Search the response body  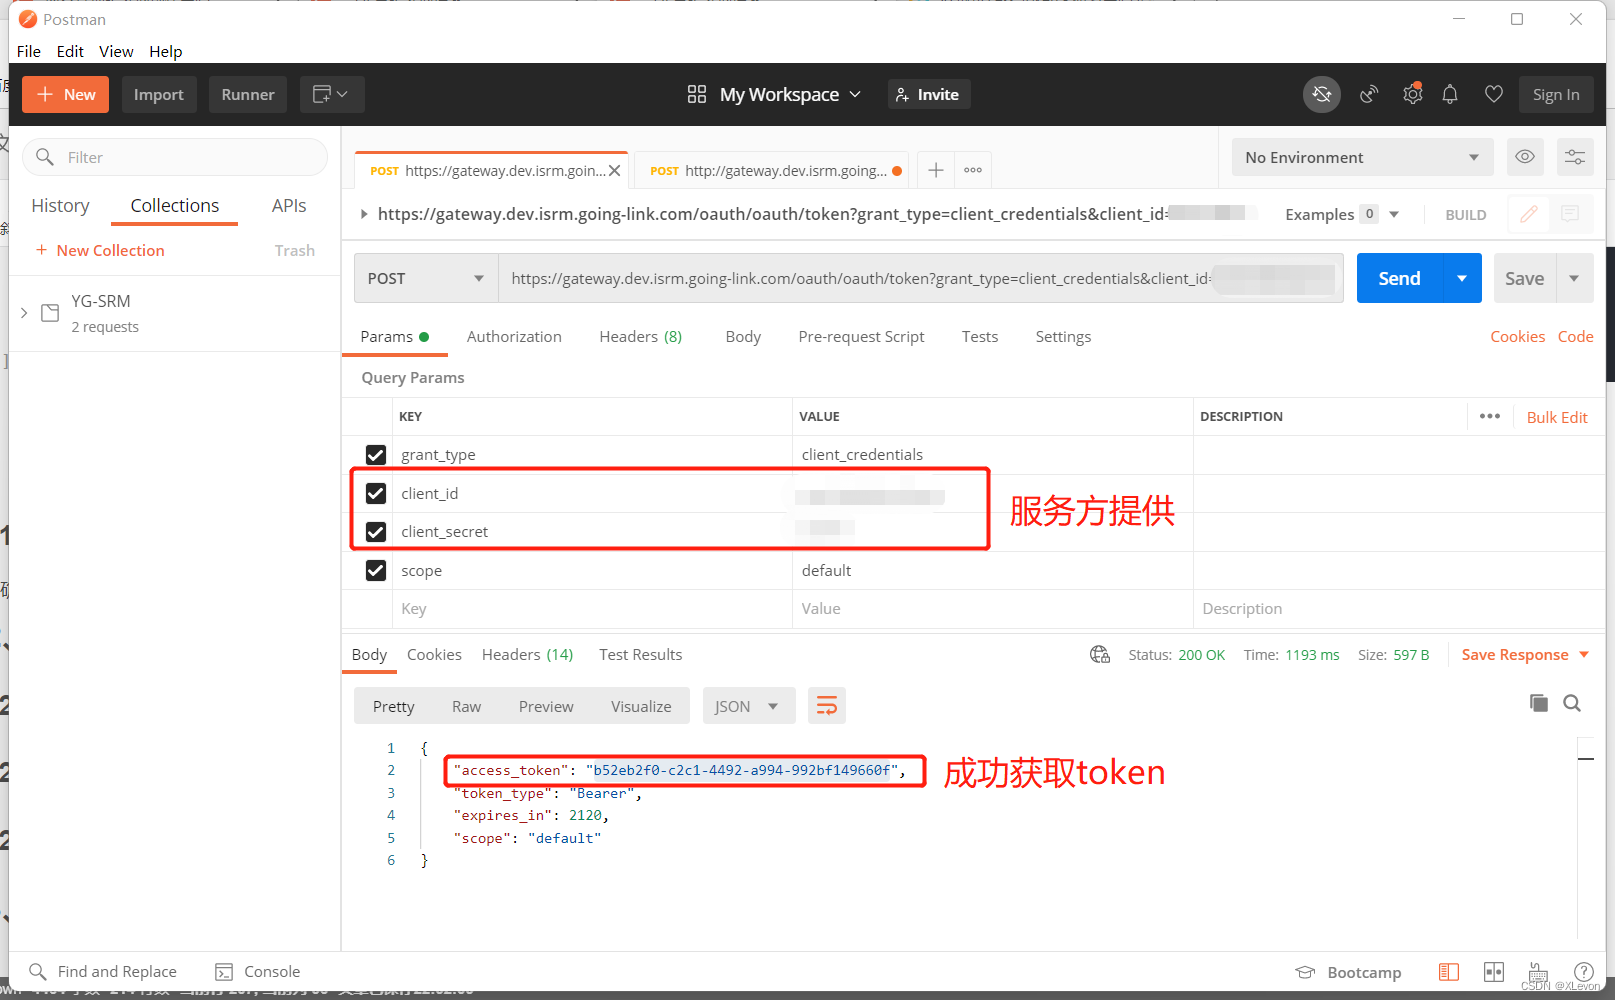tap(1572, 703)
